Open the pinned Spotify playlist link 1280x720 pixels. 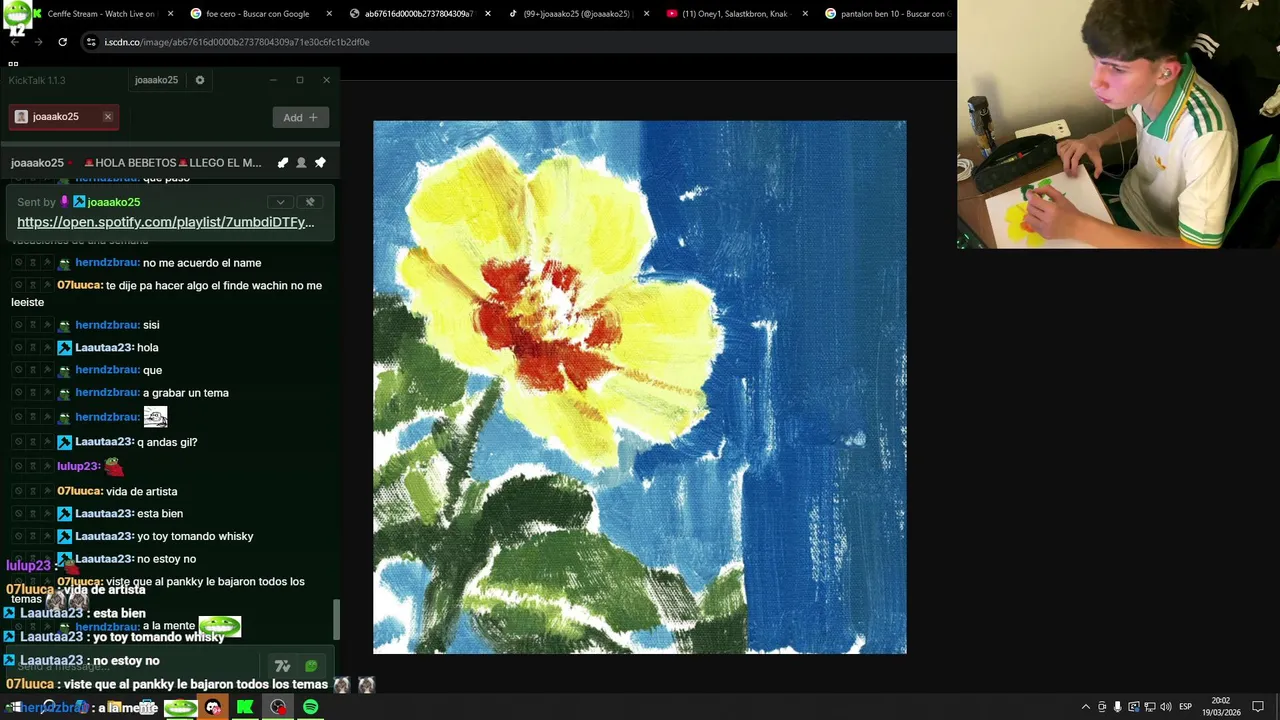(166, 222)
